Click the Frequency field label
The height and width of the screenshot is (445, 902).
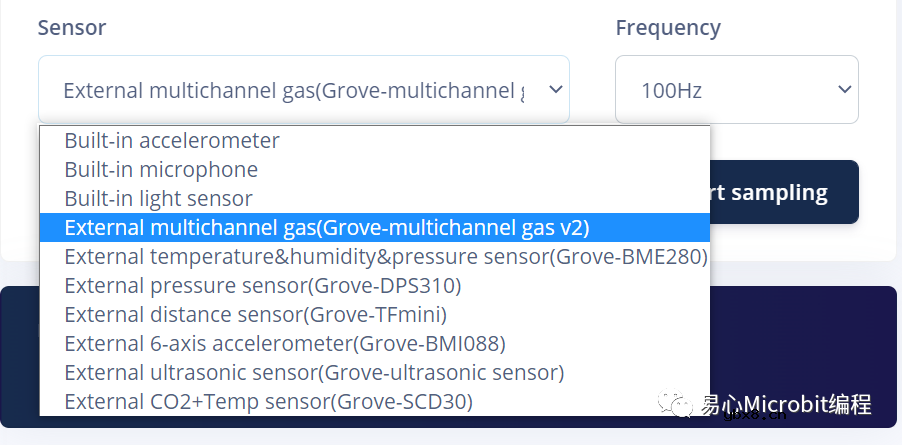pos(668,27)
